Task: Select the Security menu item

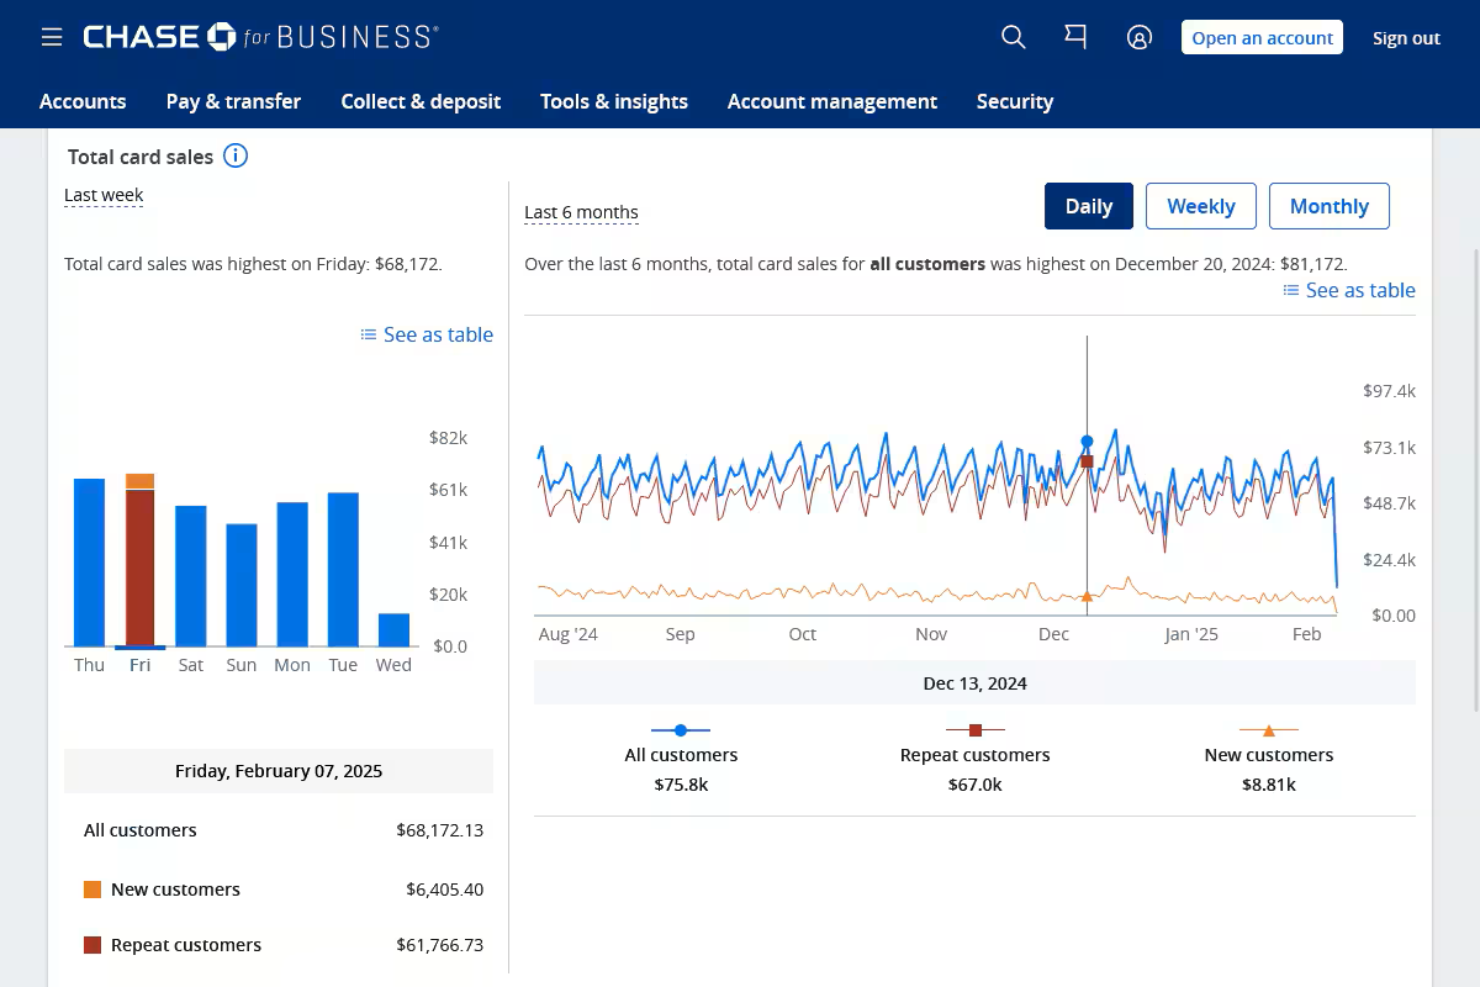Action: click(x=1014, y=101)
